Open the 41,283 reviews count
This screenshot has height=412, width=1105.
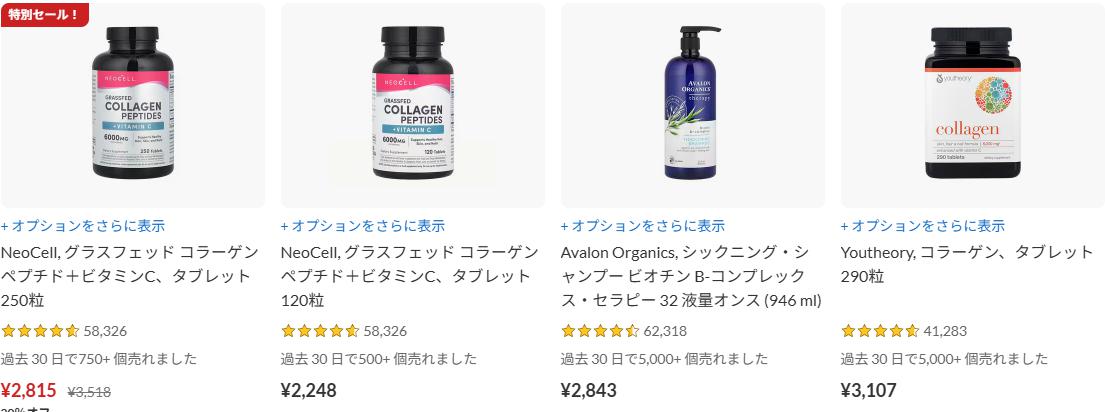945,331
